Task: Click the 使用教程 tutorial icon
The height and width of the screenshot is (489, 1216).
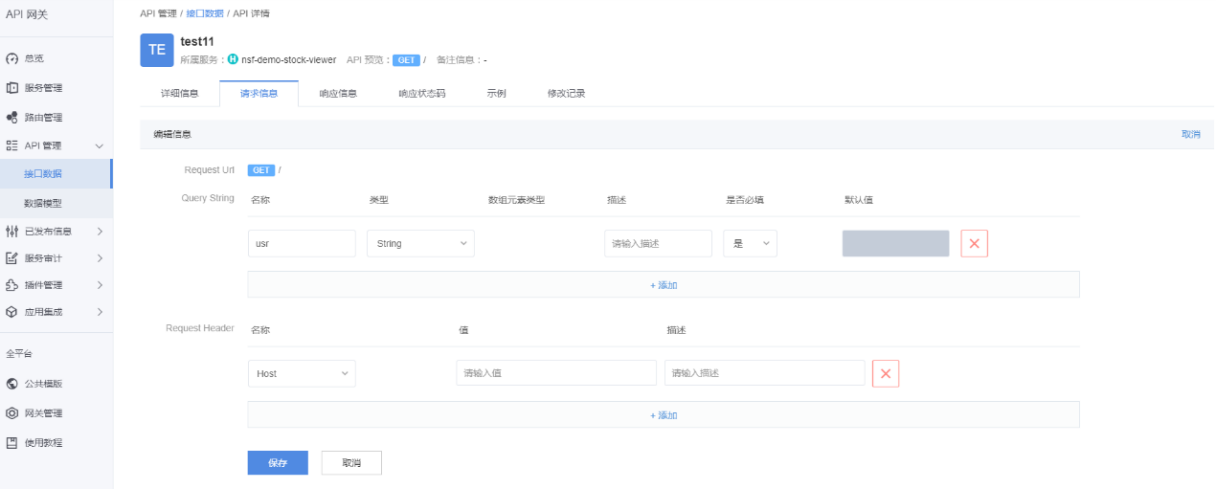Action: (x=12, y=442)
